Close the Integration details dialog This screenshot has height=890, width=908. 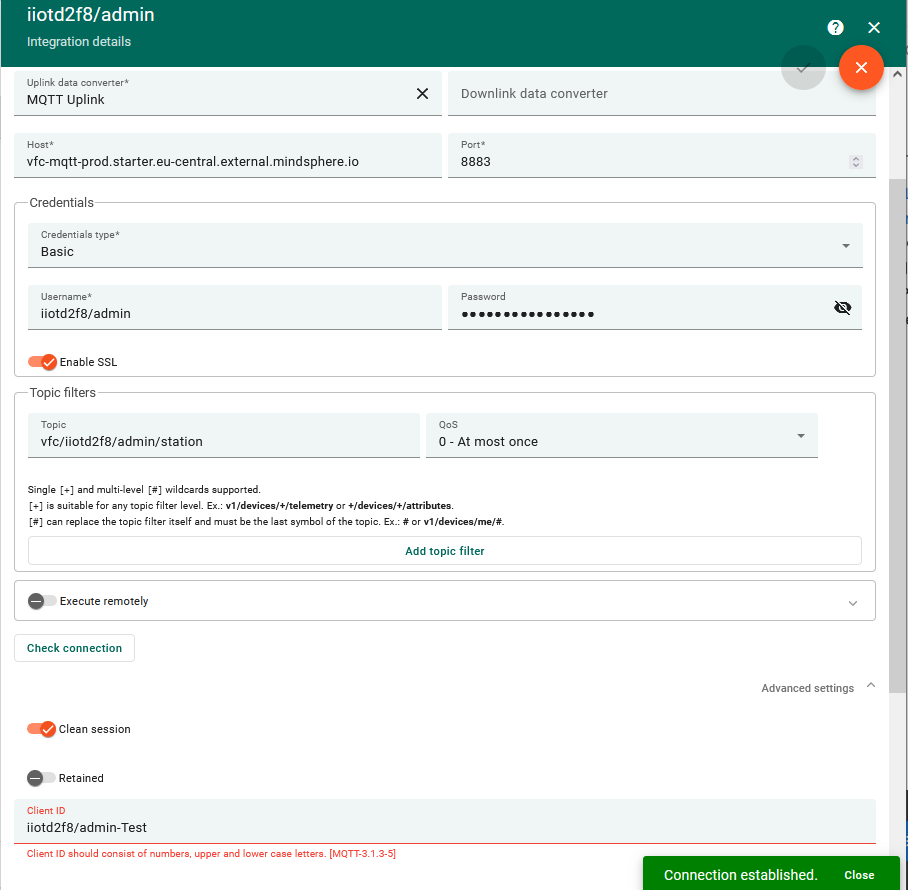point(874,27)
